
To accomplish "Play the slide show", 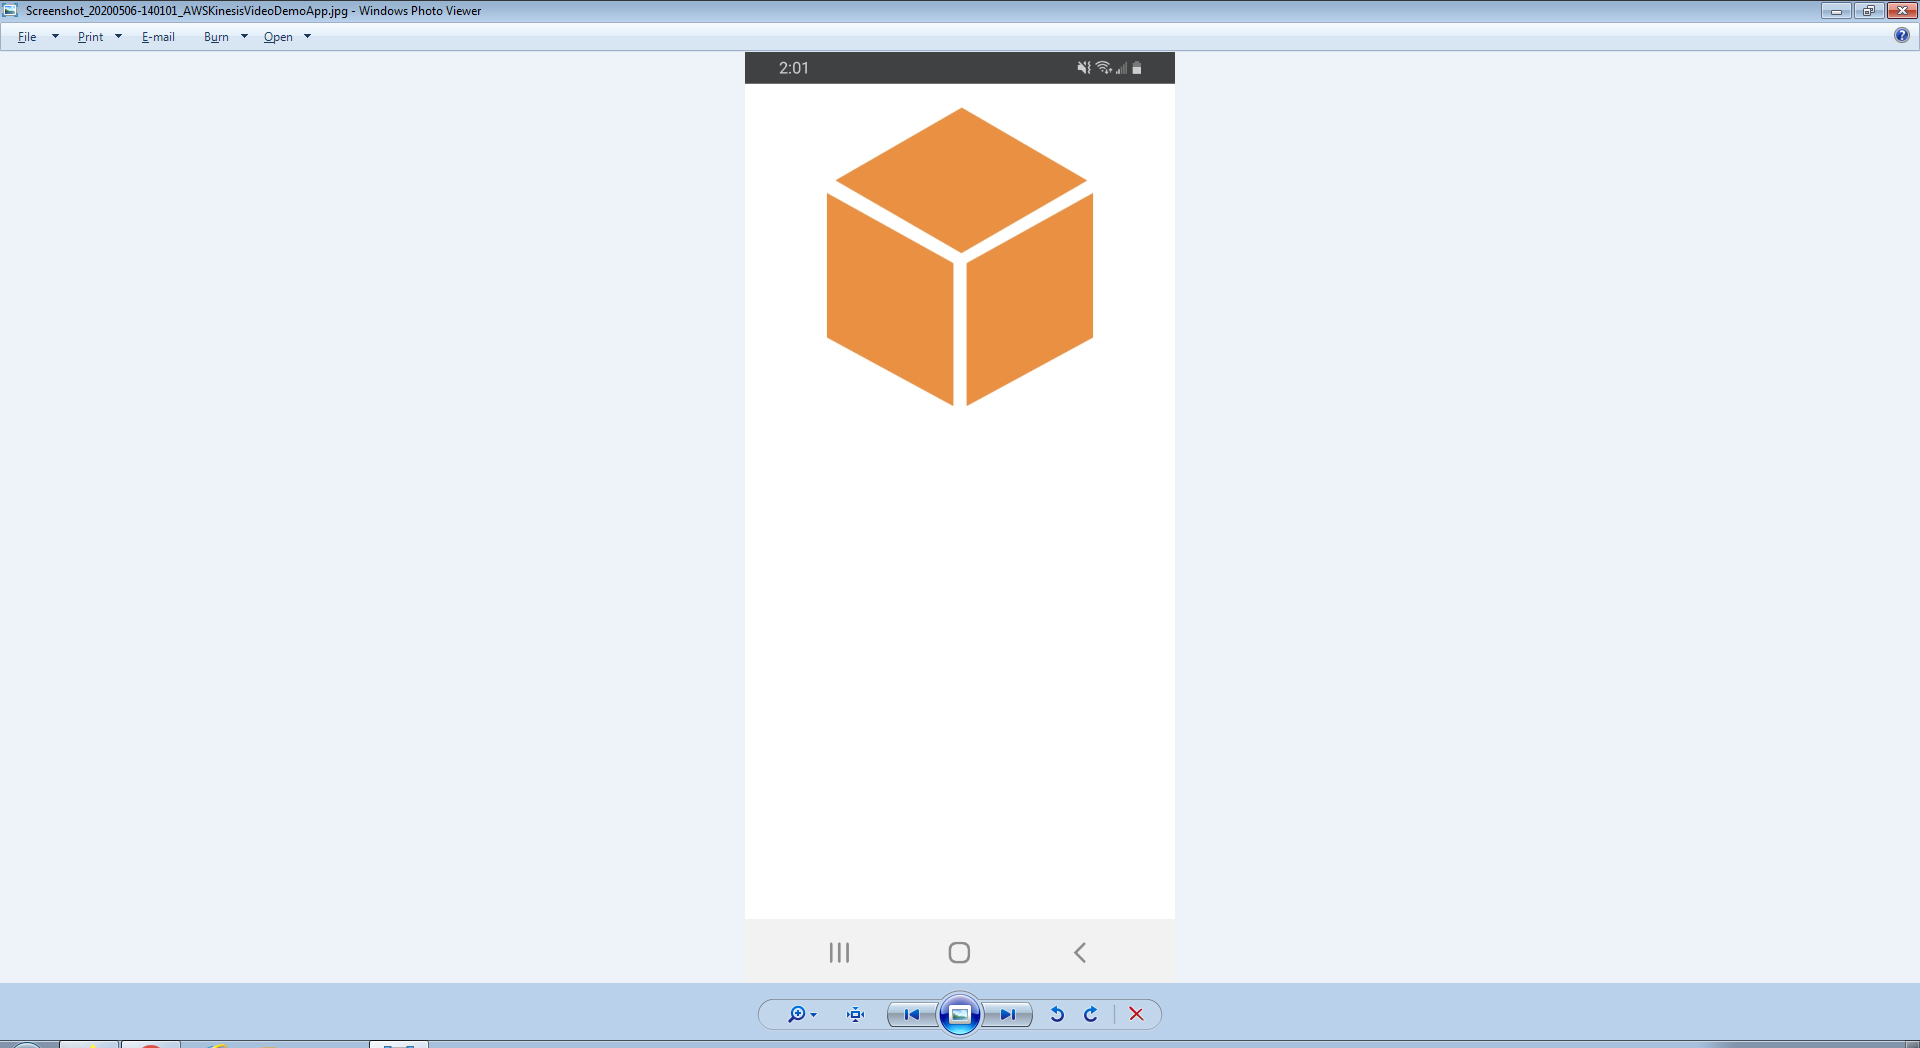I will 959,1014.
